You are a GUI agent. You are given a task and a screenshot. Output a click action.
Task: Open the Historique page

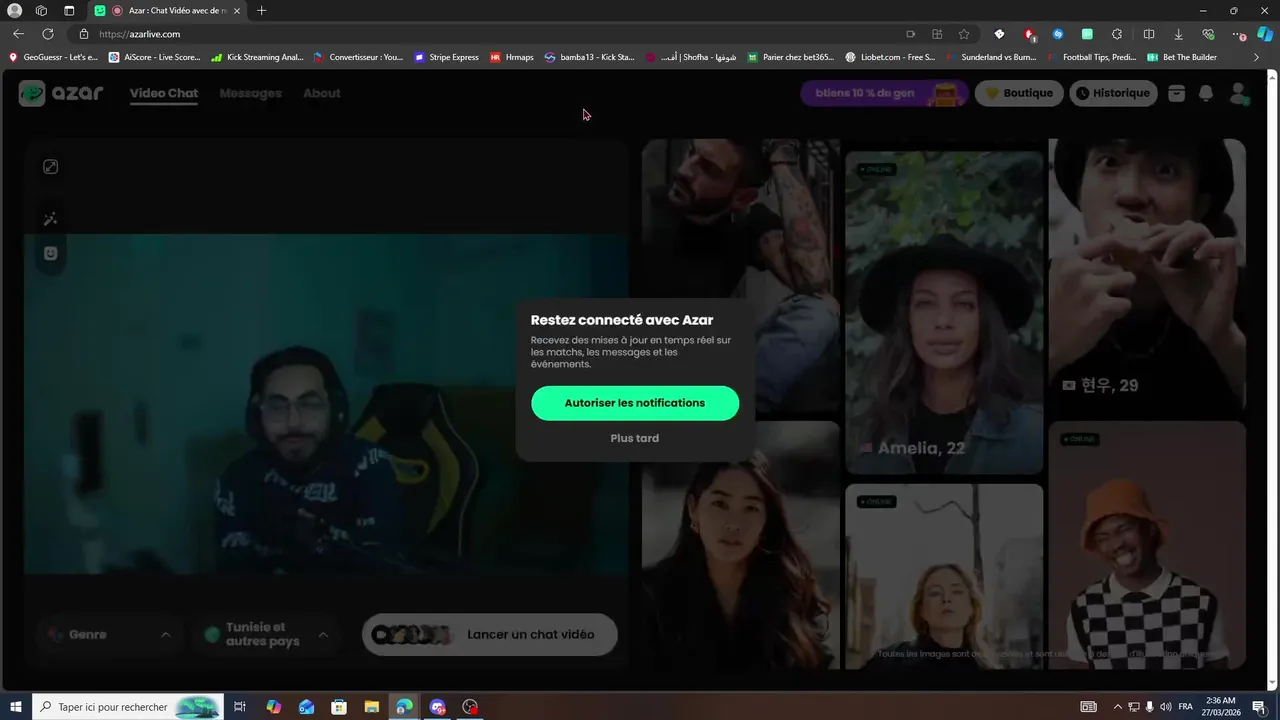(1113, 93)
